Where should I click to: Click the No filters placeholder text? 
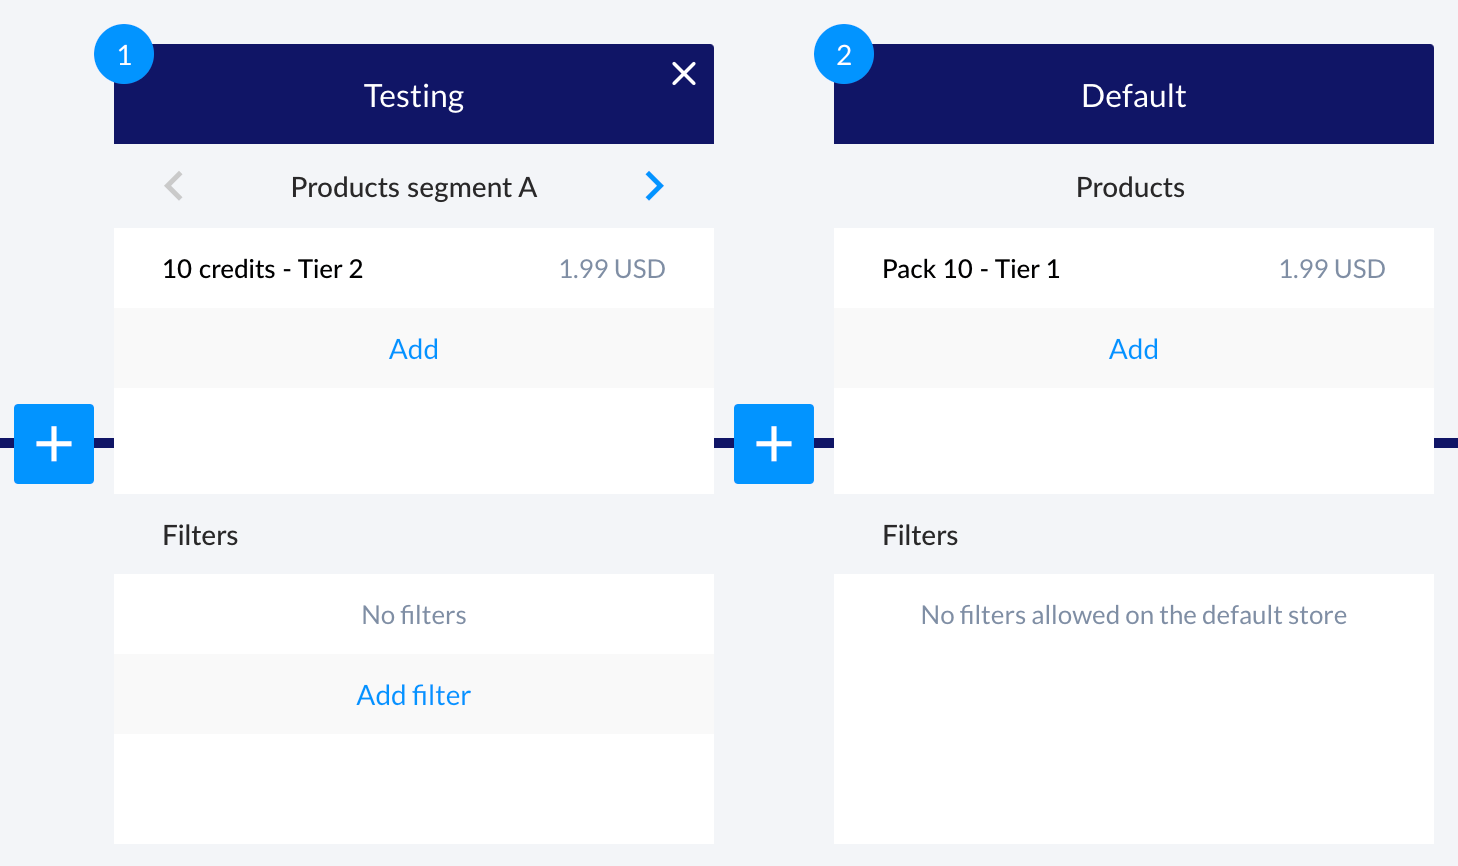click(x=414, y=615)
